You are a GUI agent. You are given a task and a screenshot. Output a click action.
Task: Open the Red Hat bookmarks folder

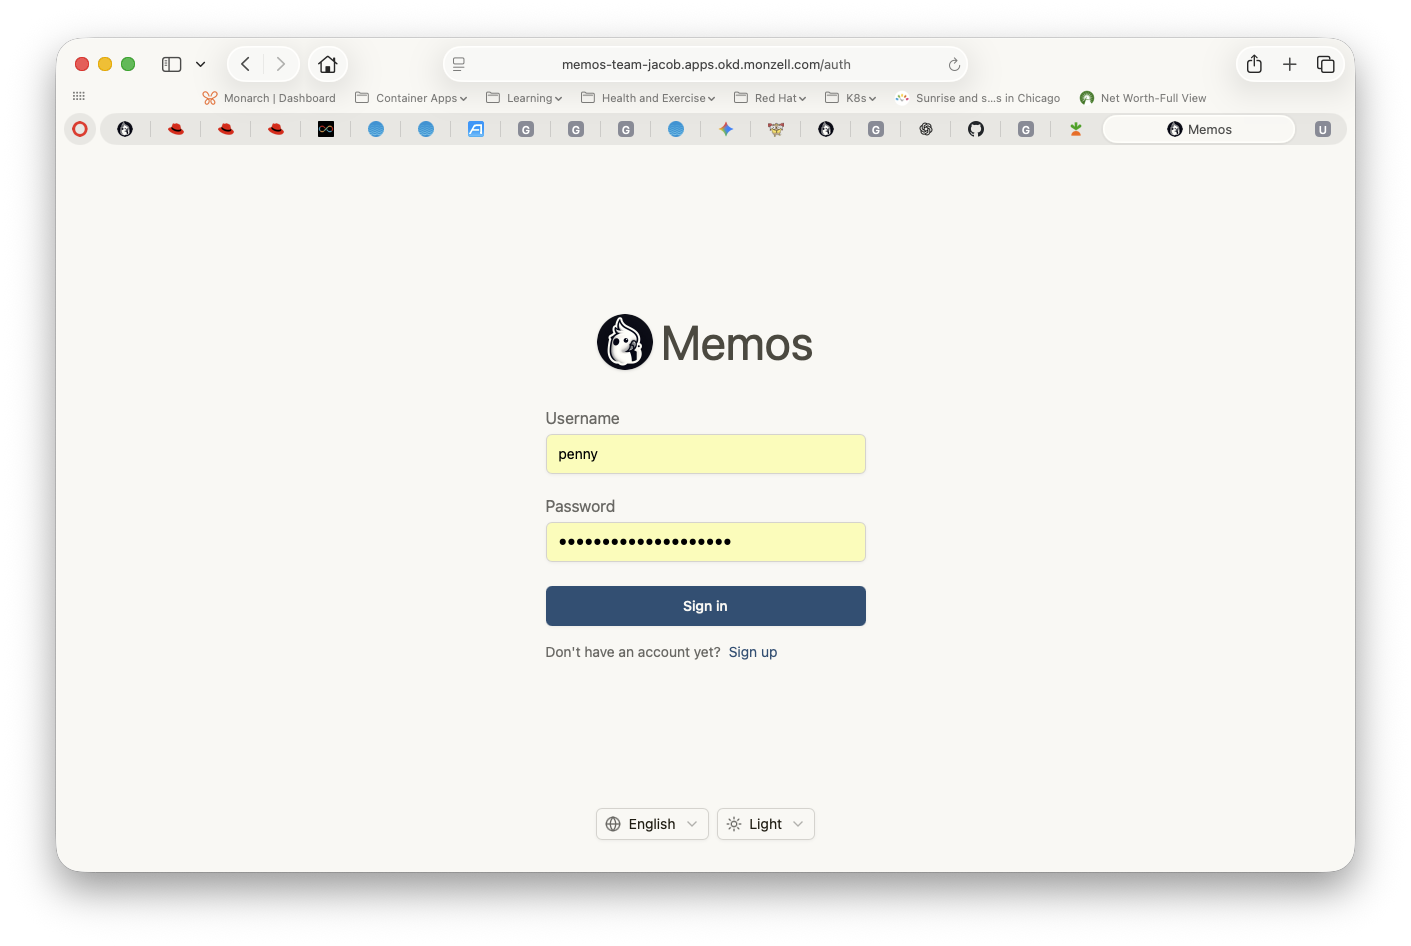[x=770, y=98]
